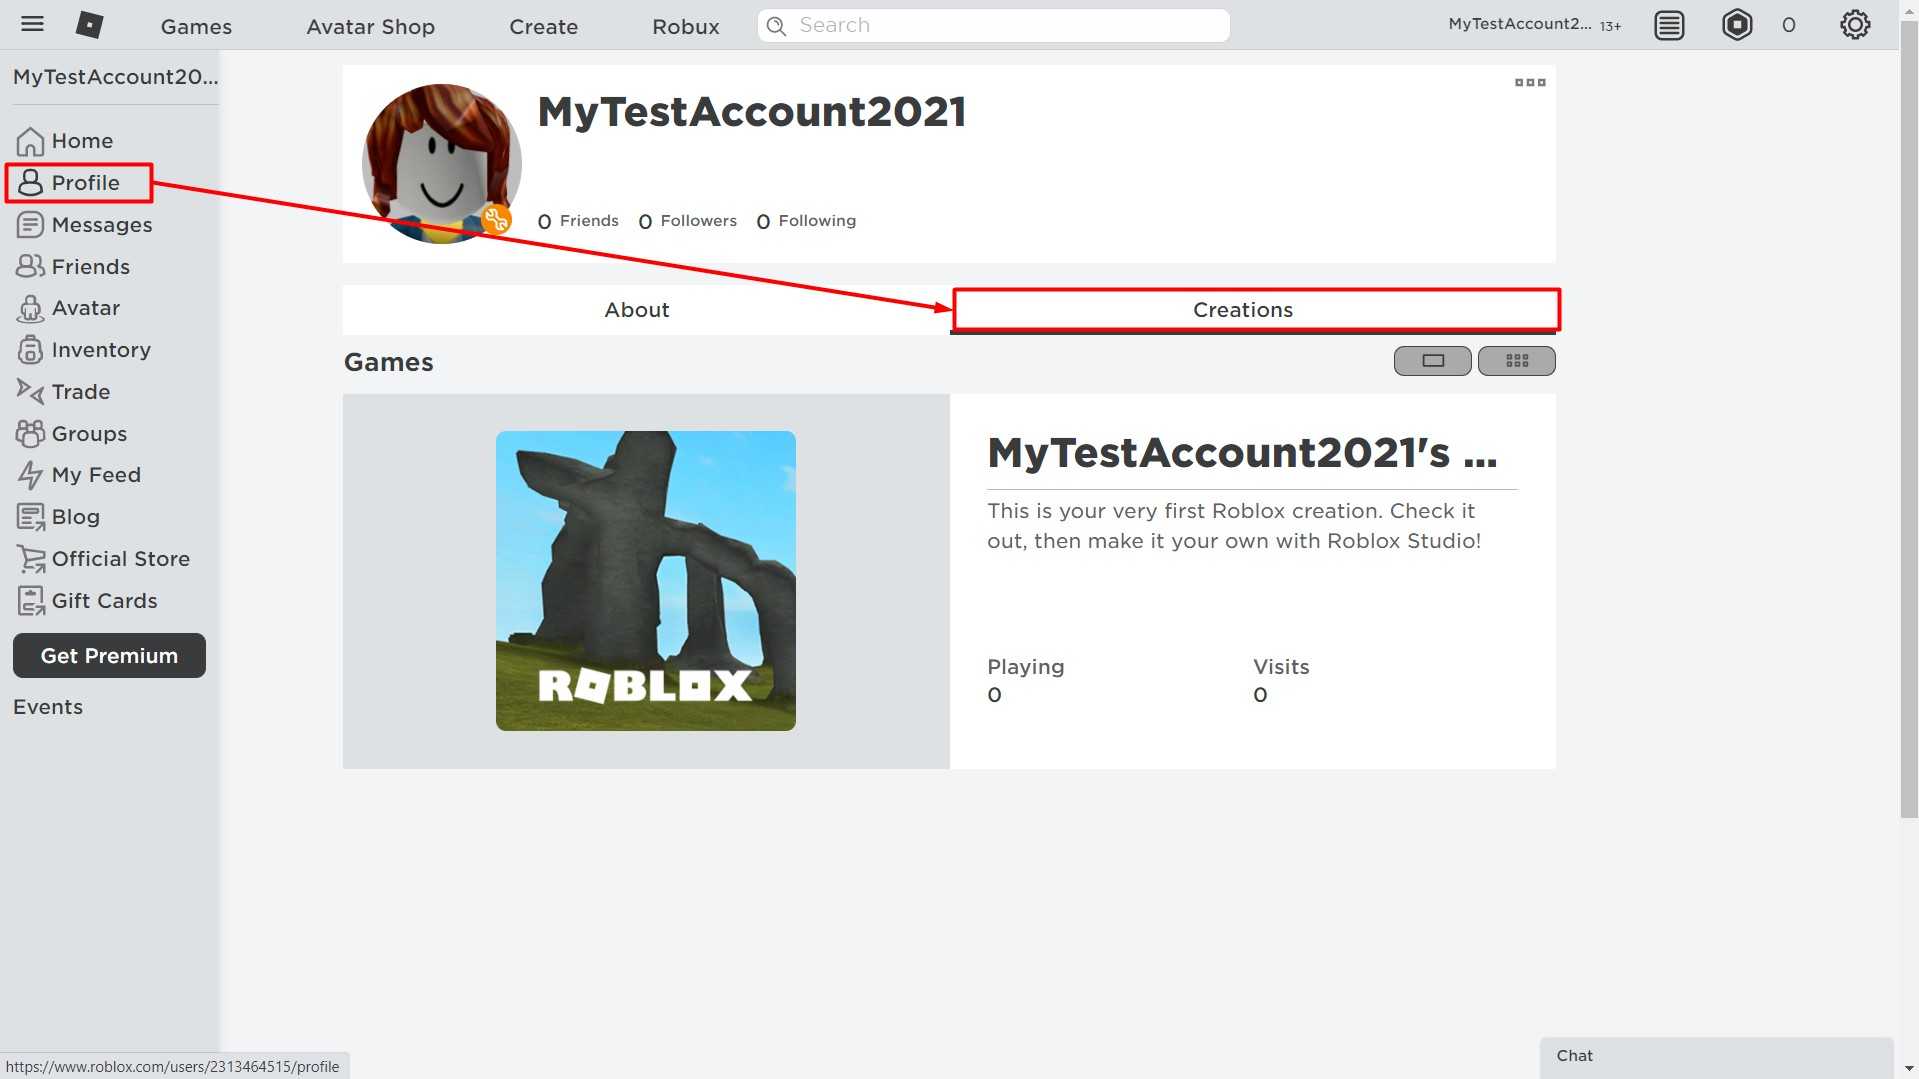Open the Robux menu item
This screenshot has width=1919, height=1079.
click(686, 27)
